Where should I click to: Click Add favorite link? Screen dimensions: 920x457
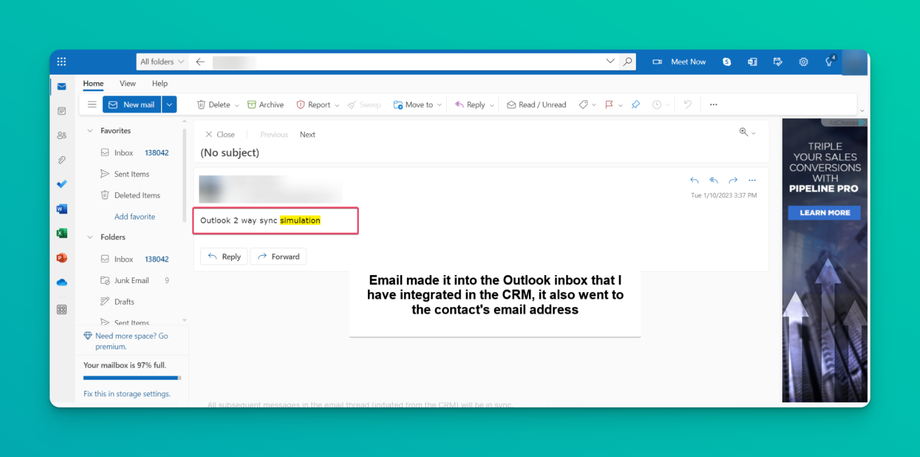[135, 216]
